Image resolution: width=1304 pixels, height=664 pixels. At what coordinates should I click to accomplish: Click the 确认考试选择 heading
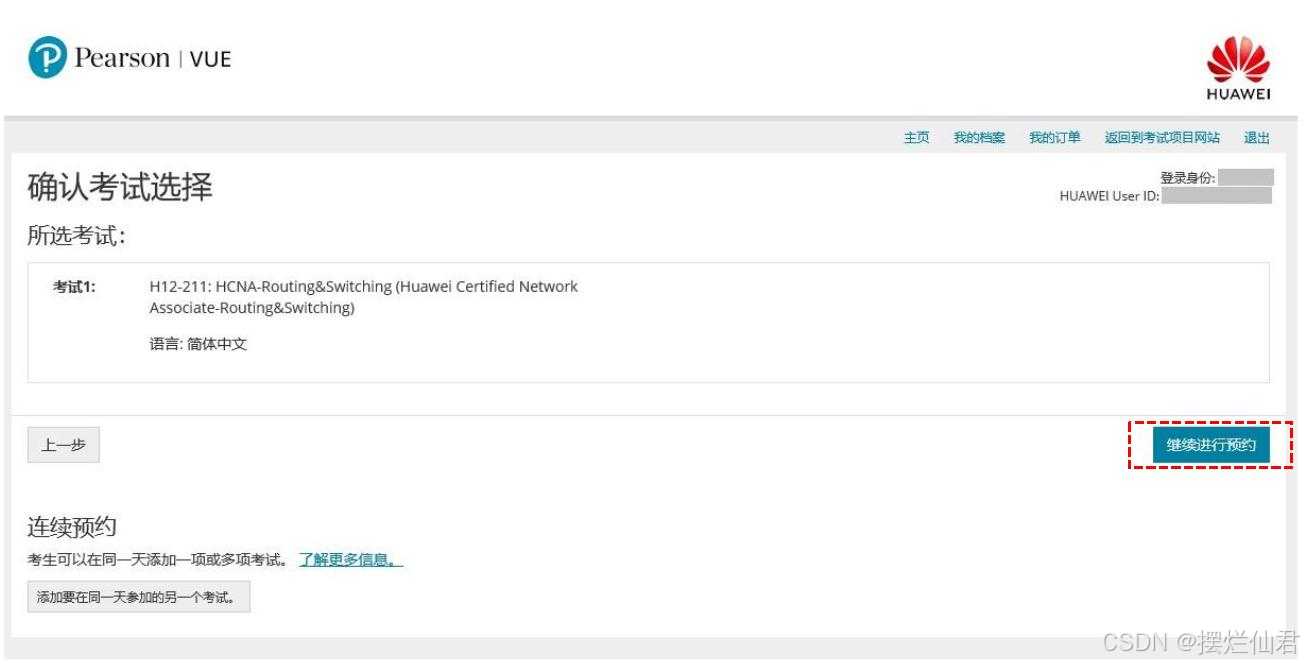(120, 187)
